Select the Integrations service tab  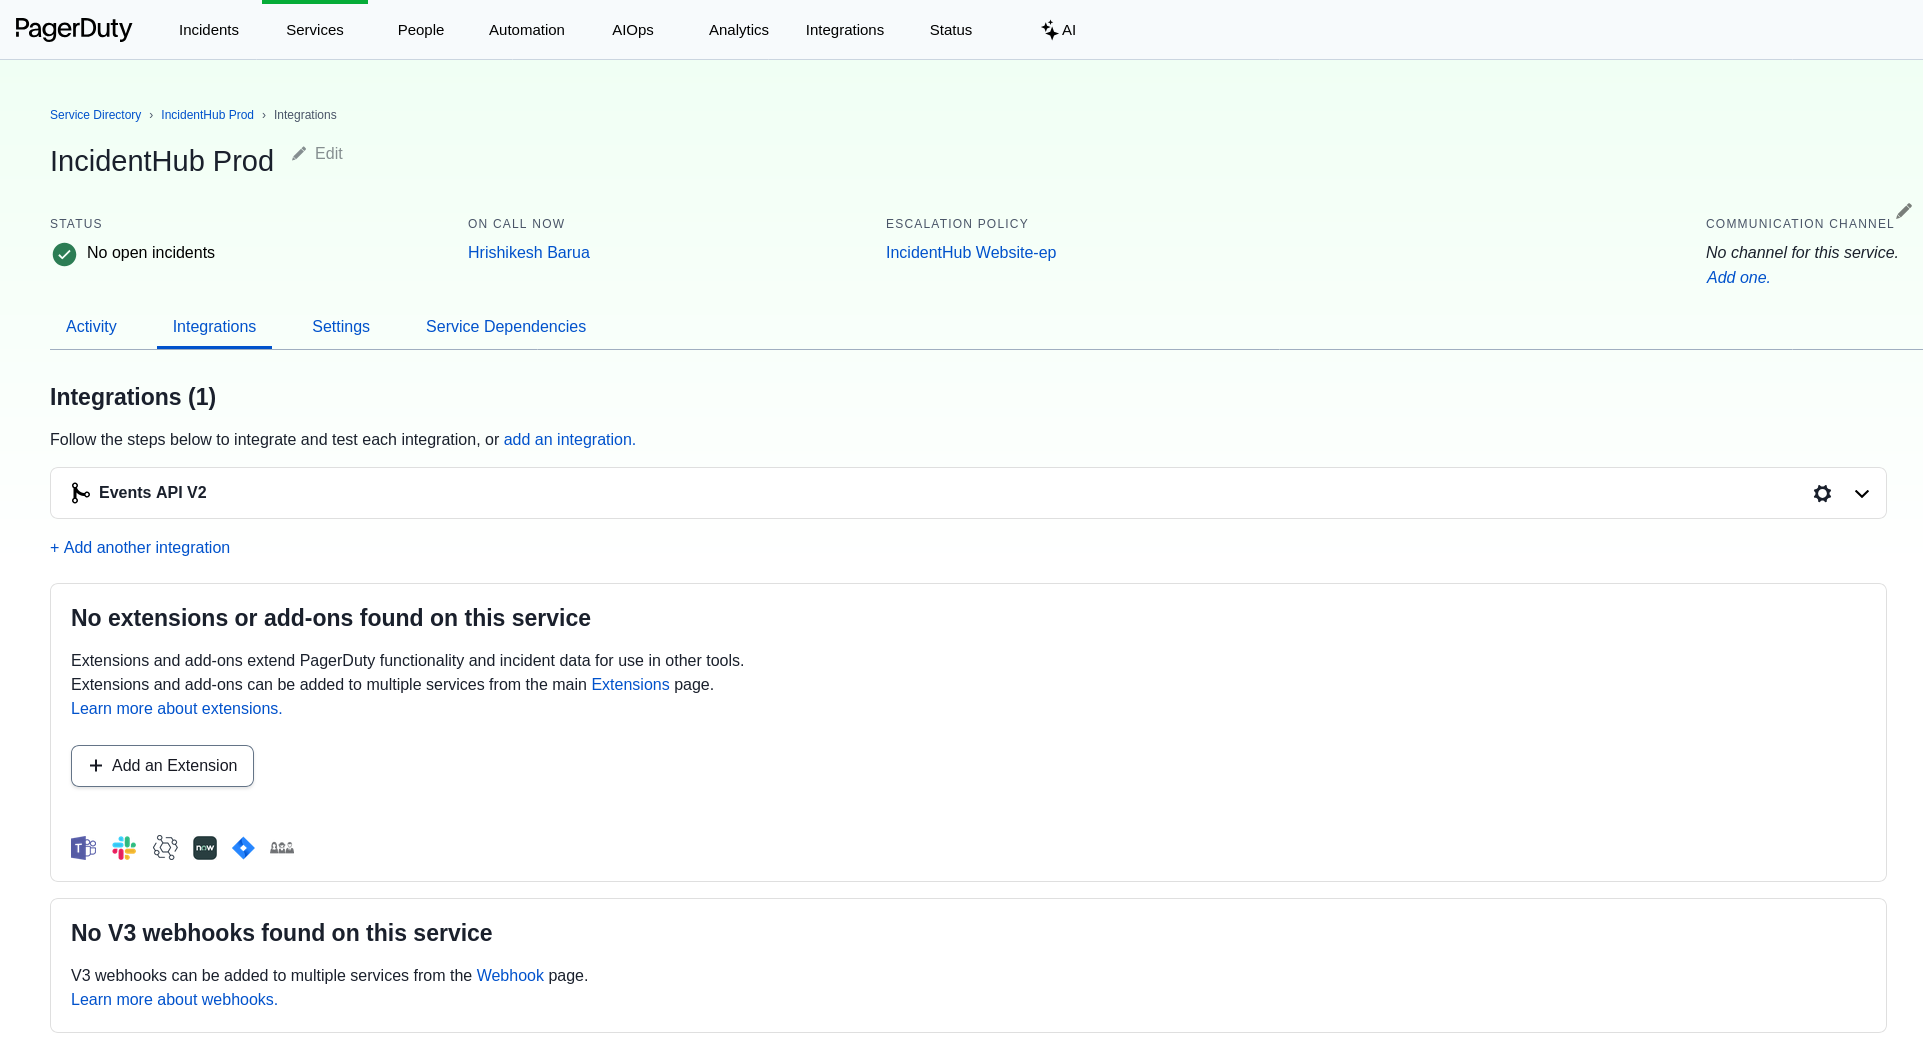214,327
